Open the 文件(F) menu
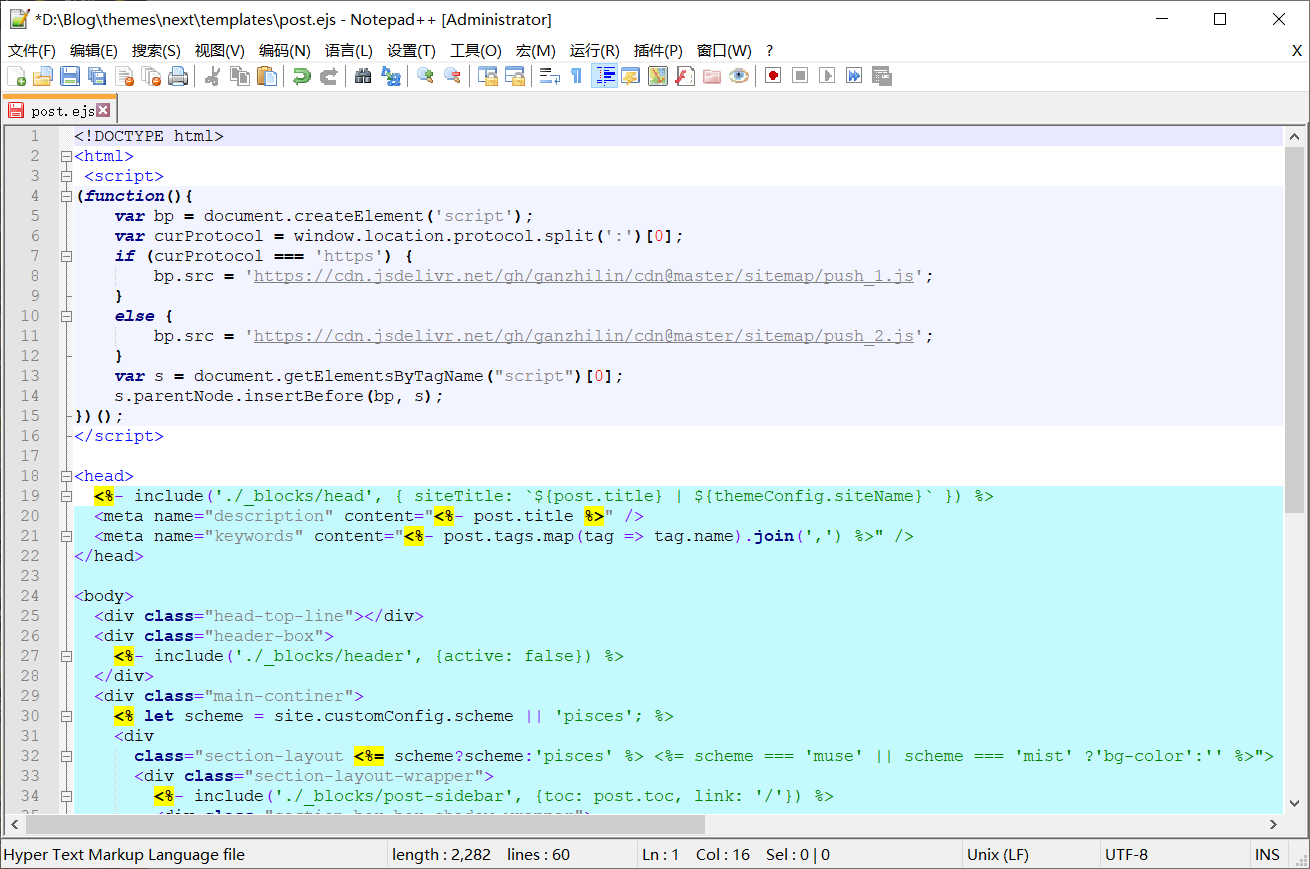Screen dimensions: 1310x869 tap(32, 50)
